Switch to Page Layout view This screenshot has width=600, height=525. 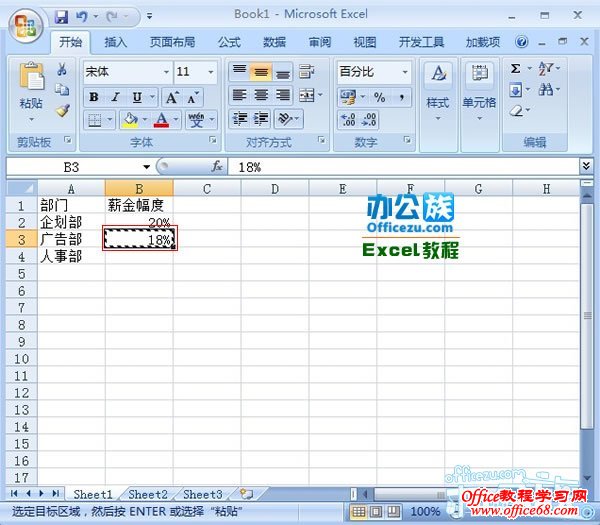[x=376, y=511]
